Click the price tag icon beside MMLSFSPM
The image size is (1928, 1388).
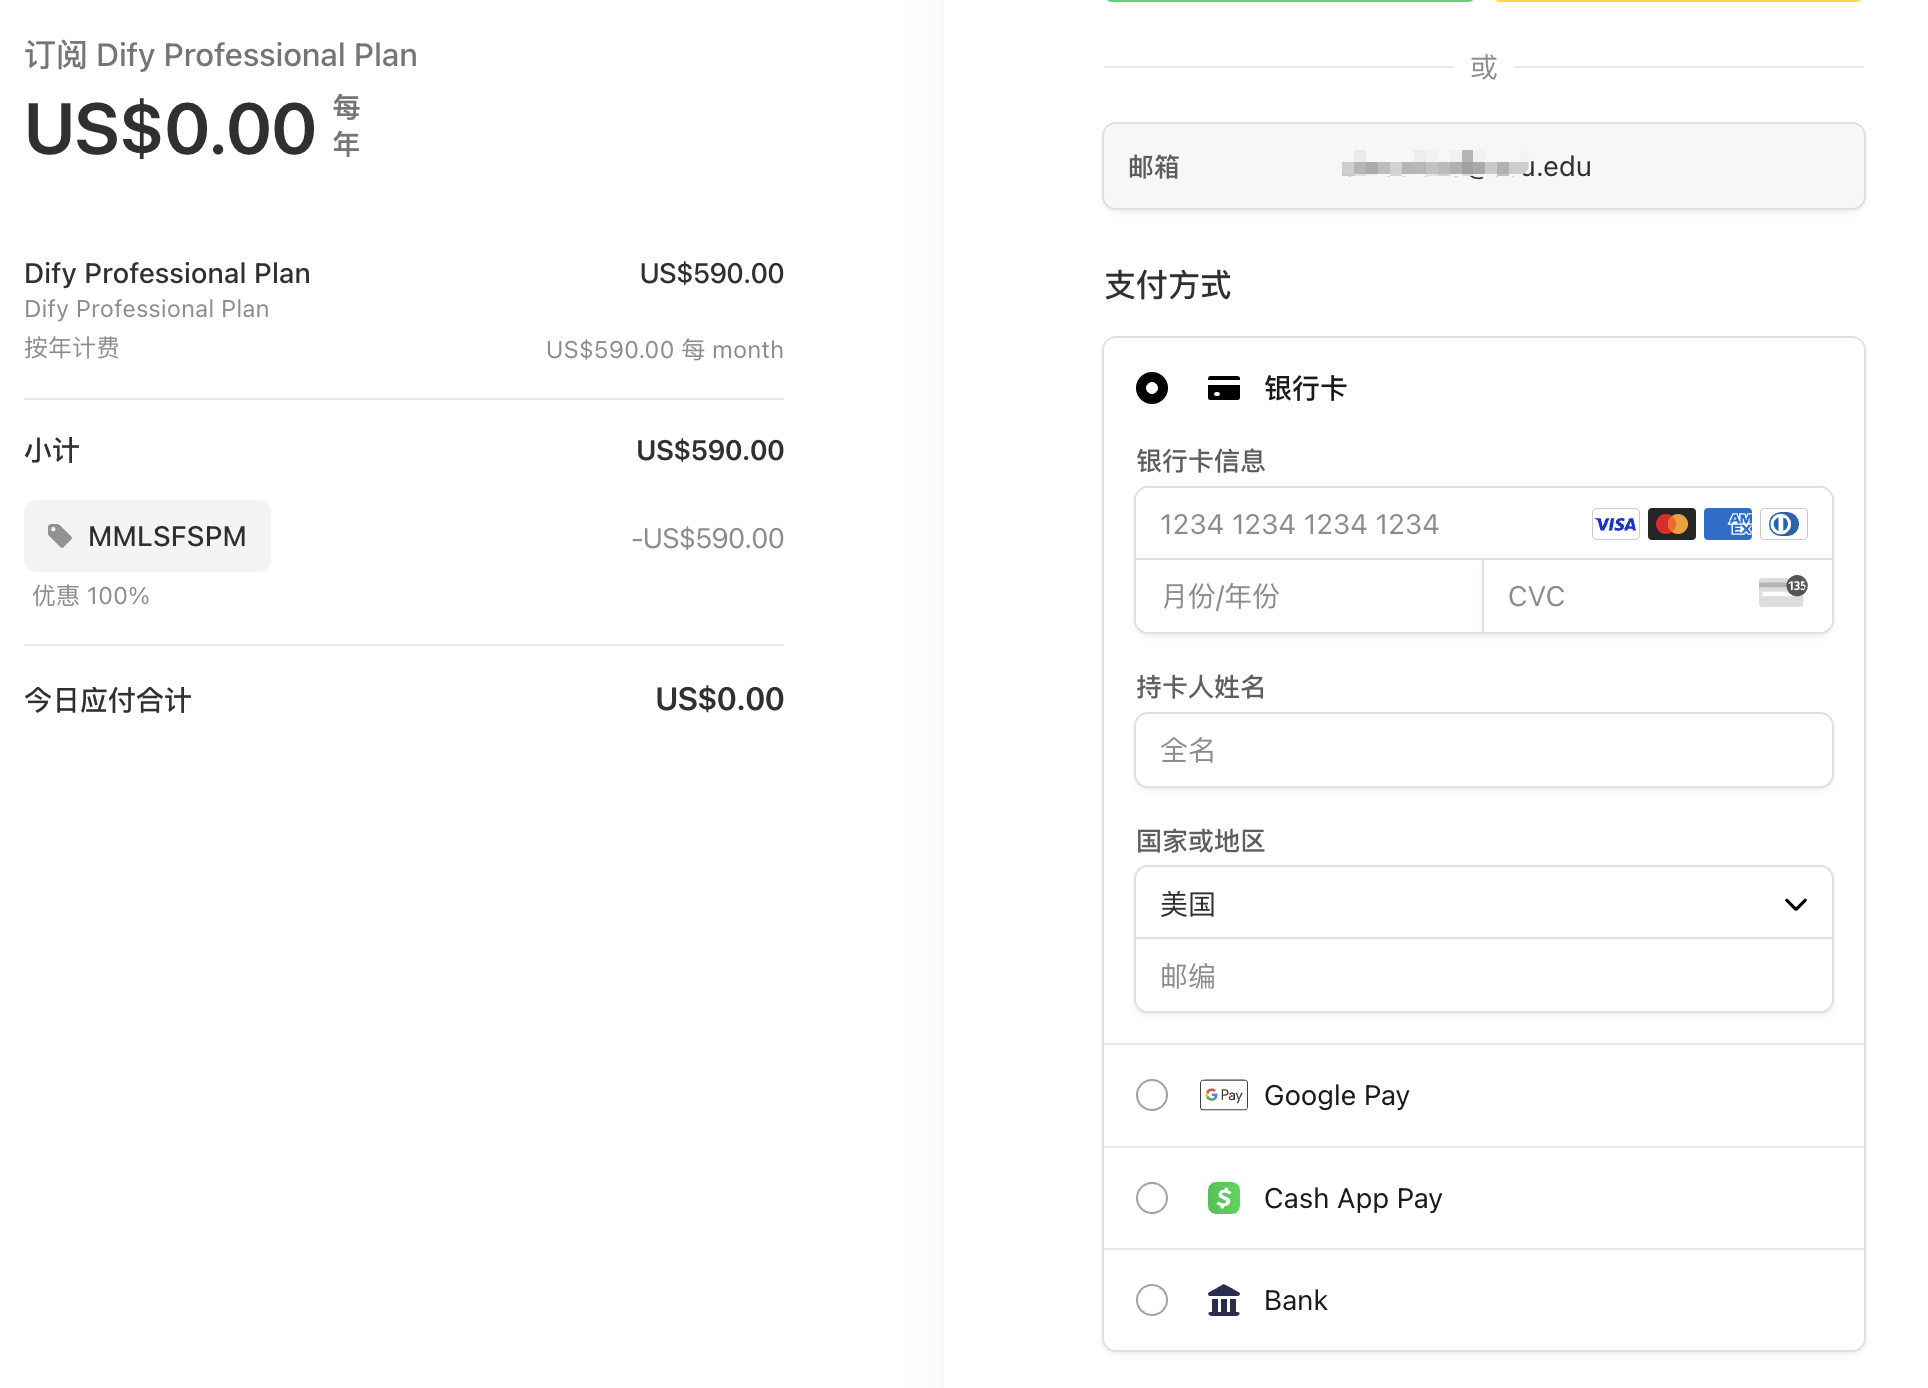60,536
